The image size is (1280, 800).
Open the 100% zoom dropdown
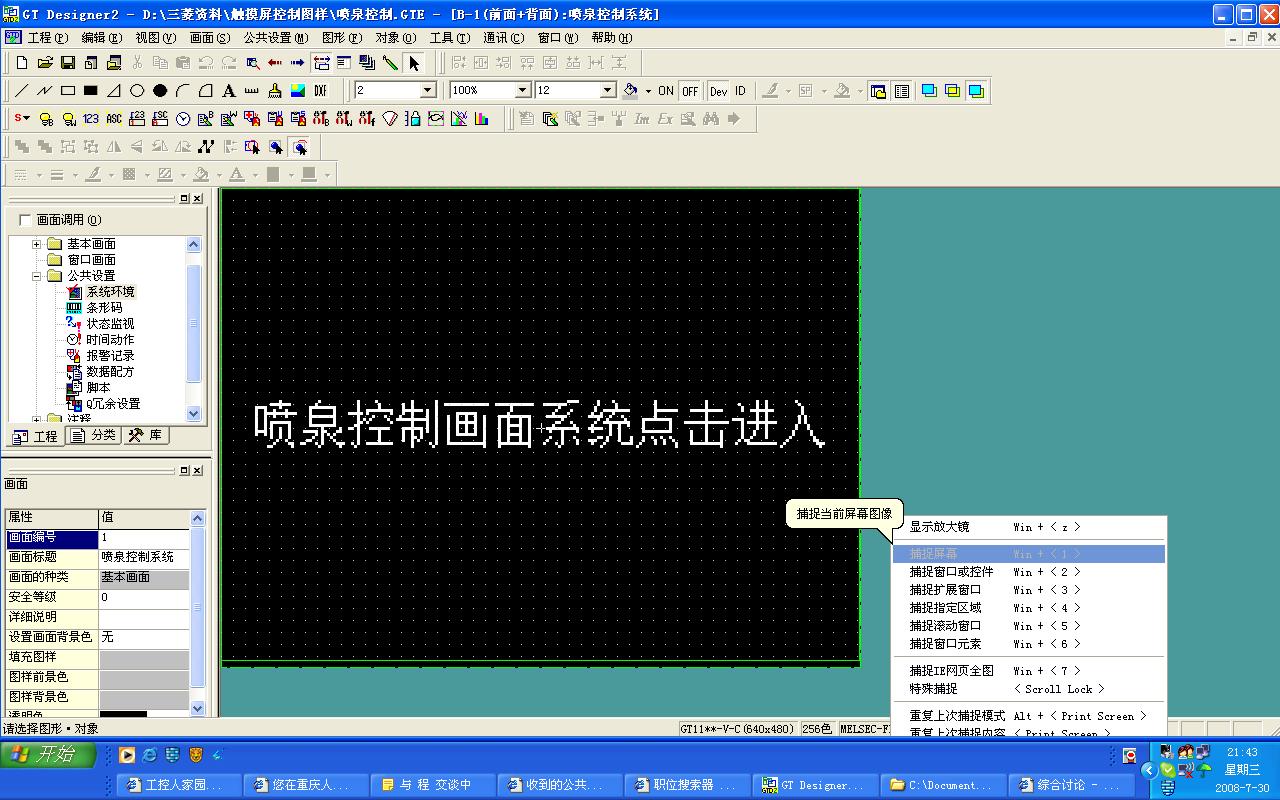pyautogui.click(x=522, y=91)
